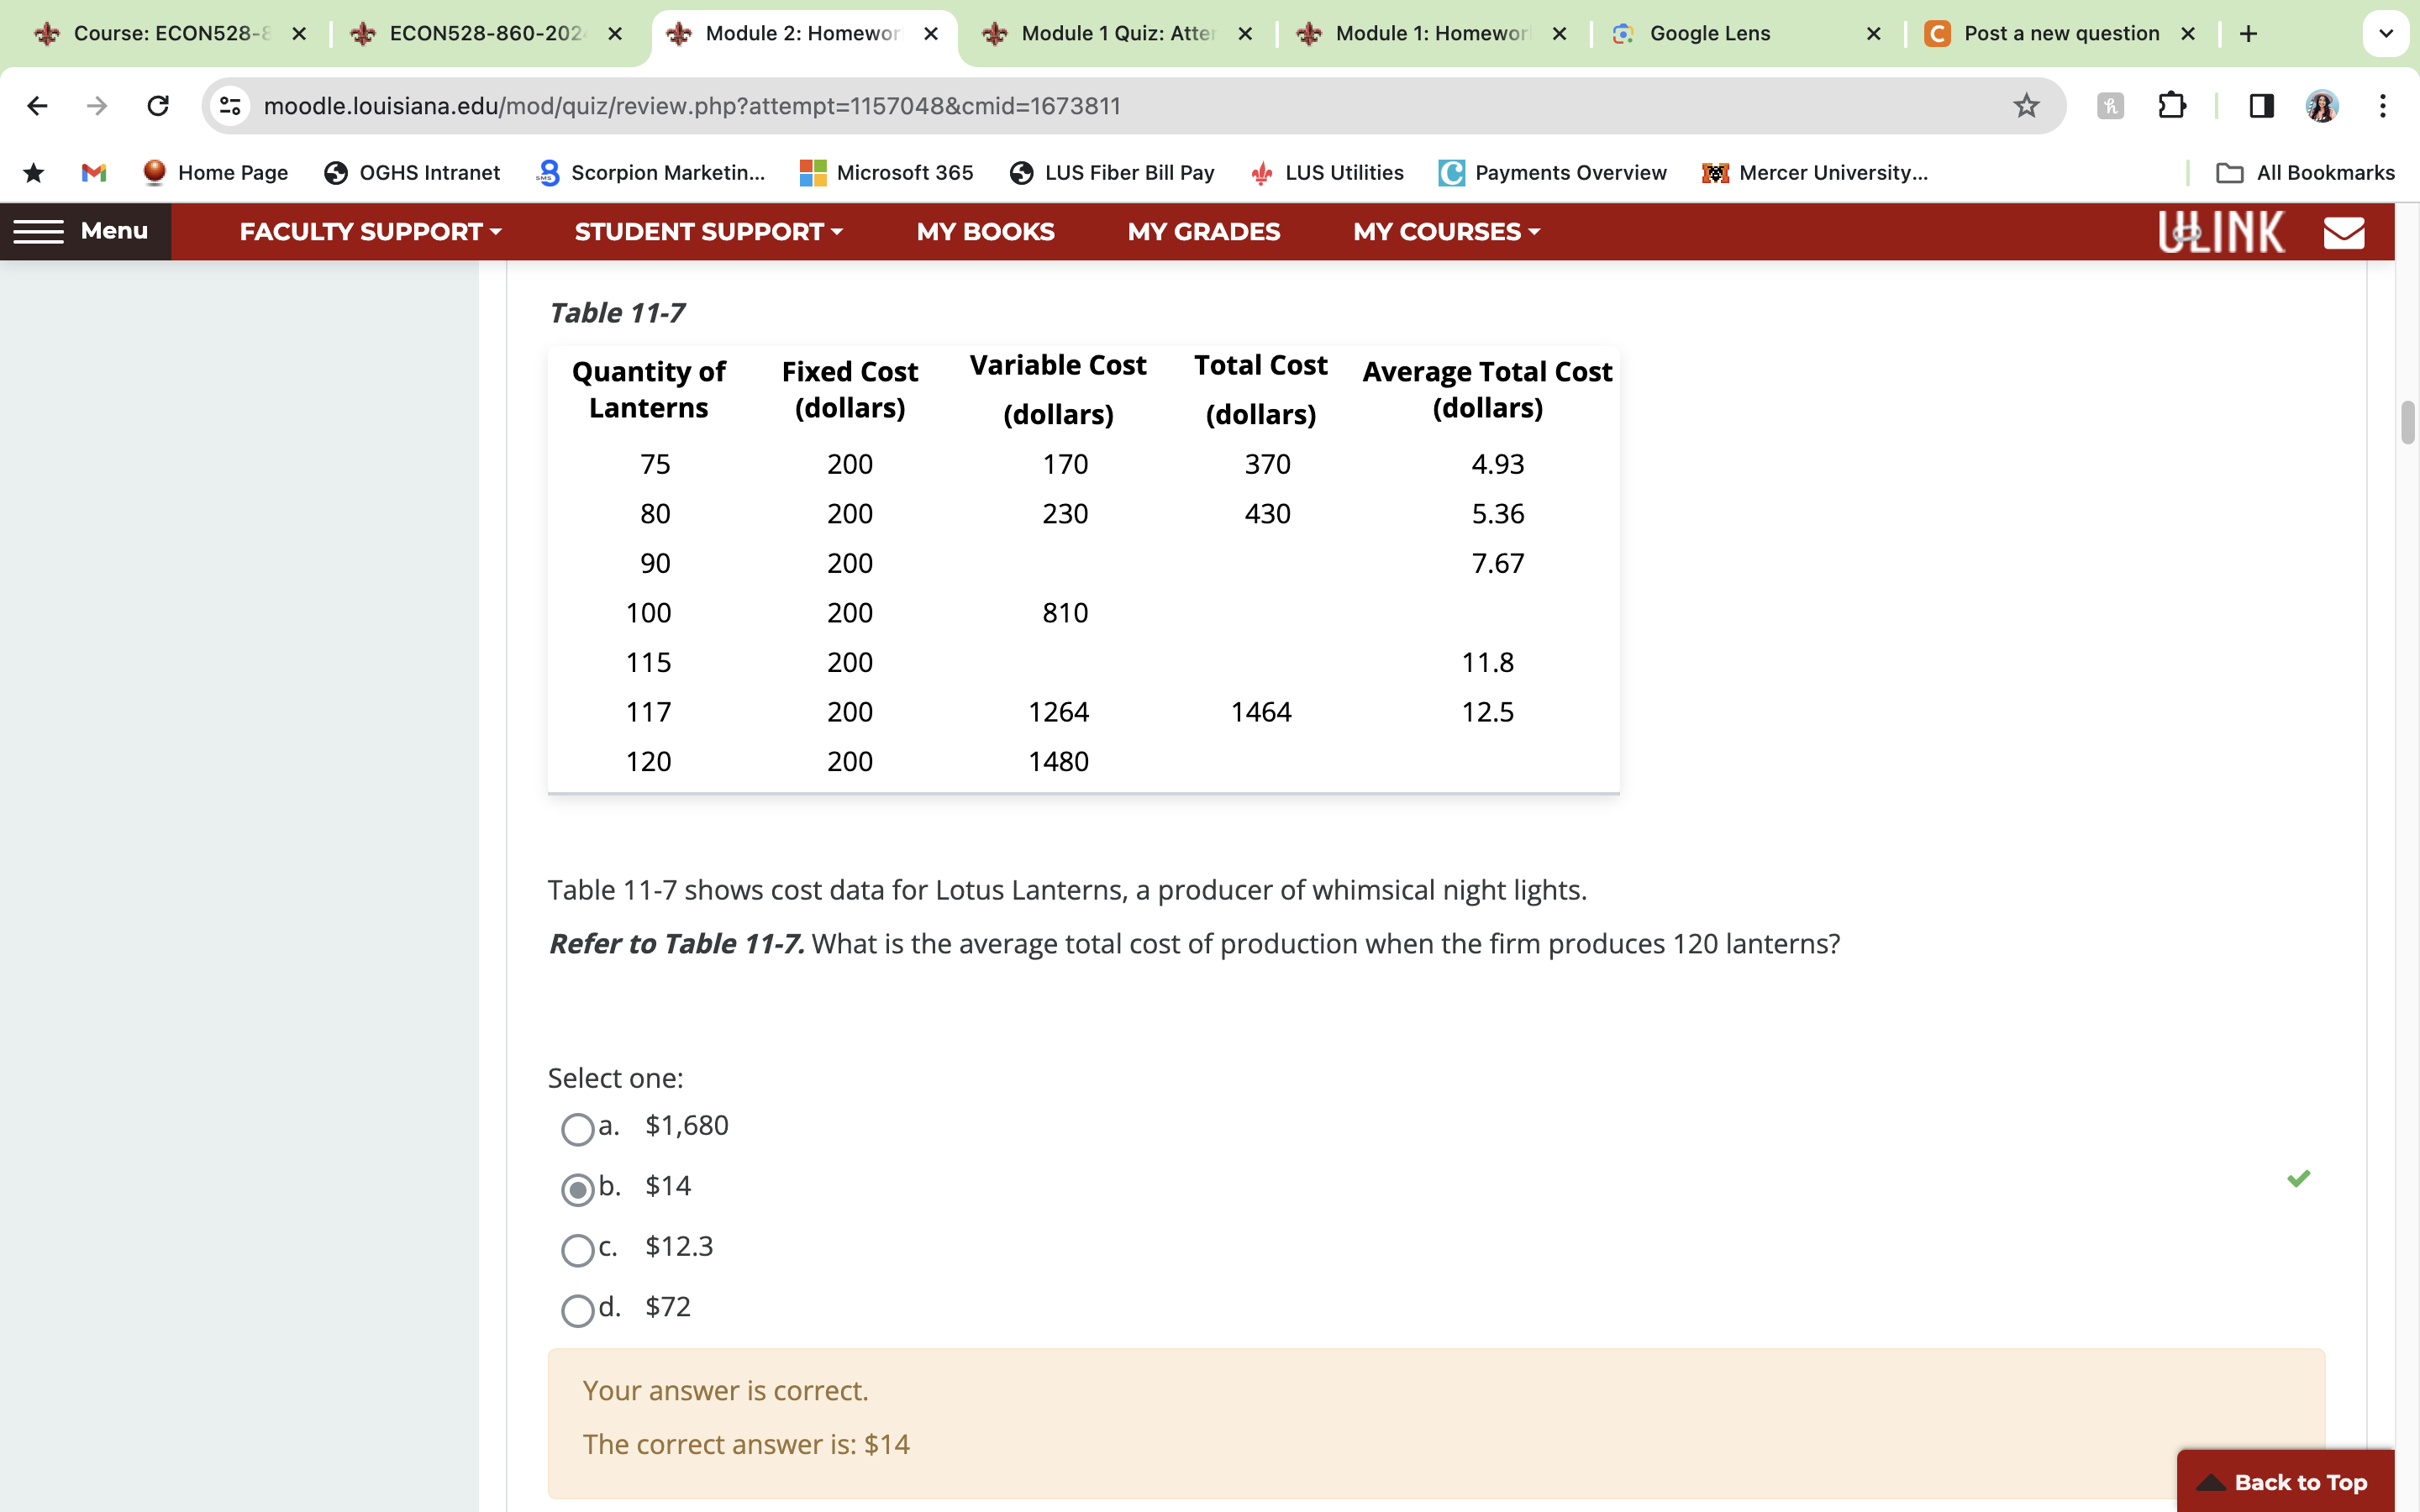Viewport: 2420px width, 1512px height.
Task: Open the browser extensions puzzle icon
Action: 2172,105
